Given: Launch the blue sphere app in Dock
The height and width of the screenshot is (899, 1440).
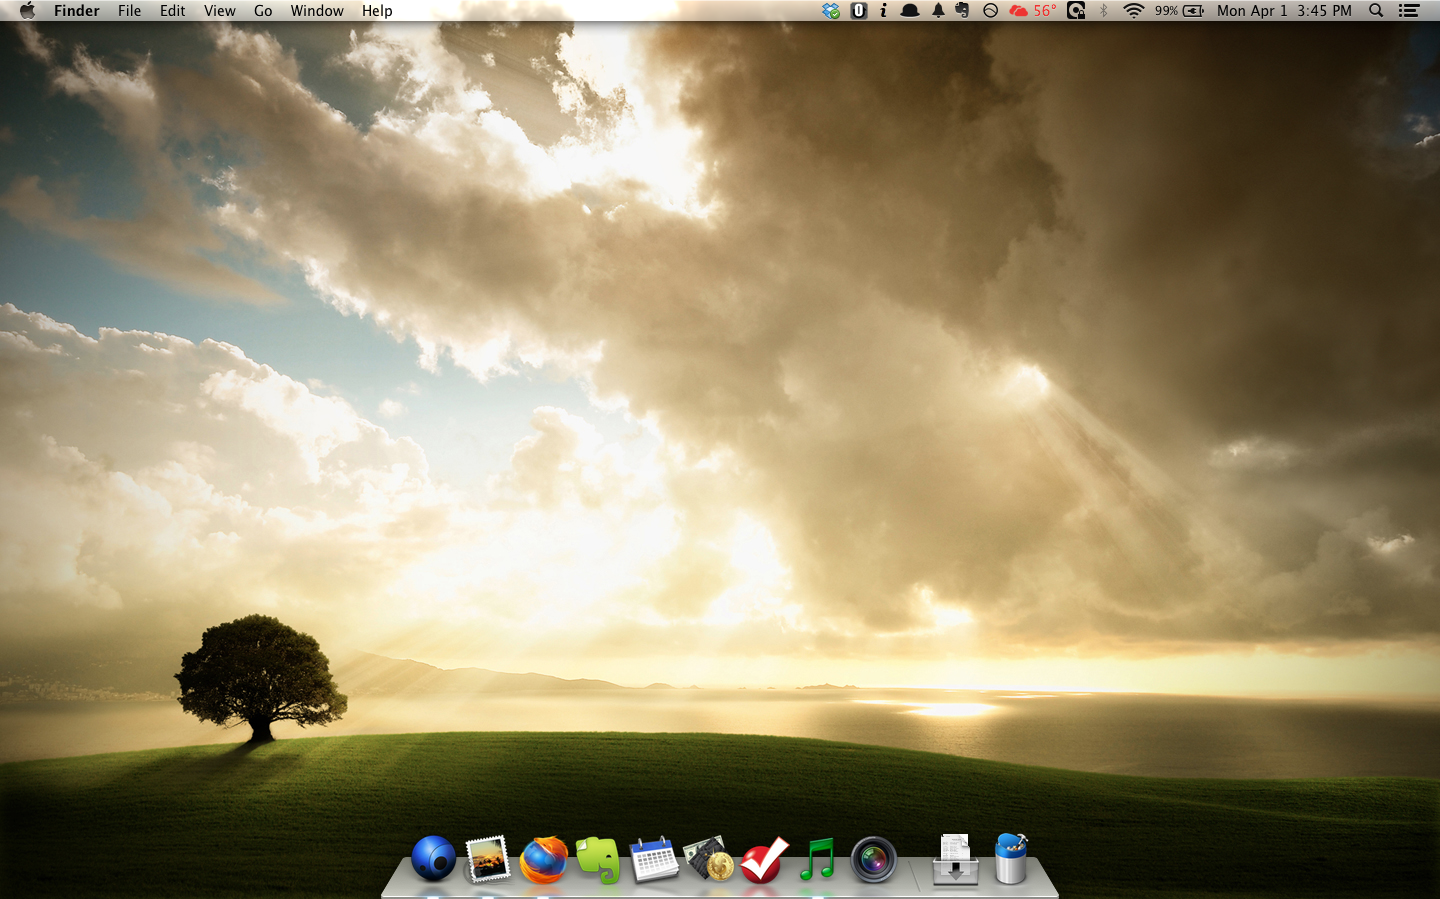Looking at the screenshot, I should pos(433,859).
